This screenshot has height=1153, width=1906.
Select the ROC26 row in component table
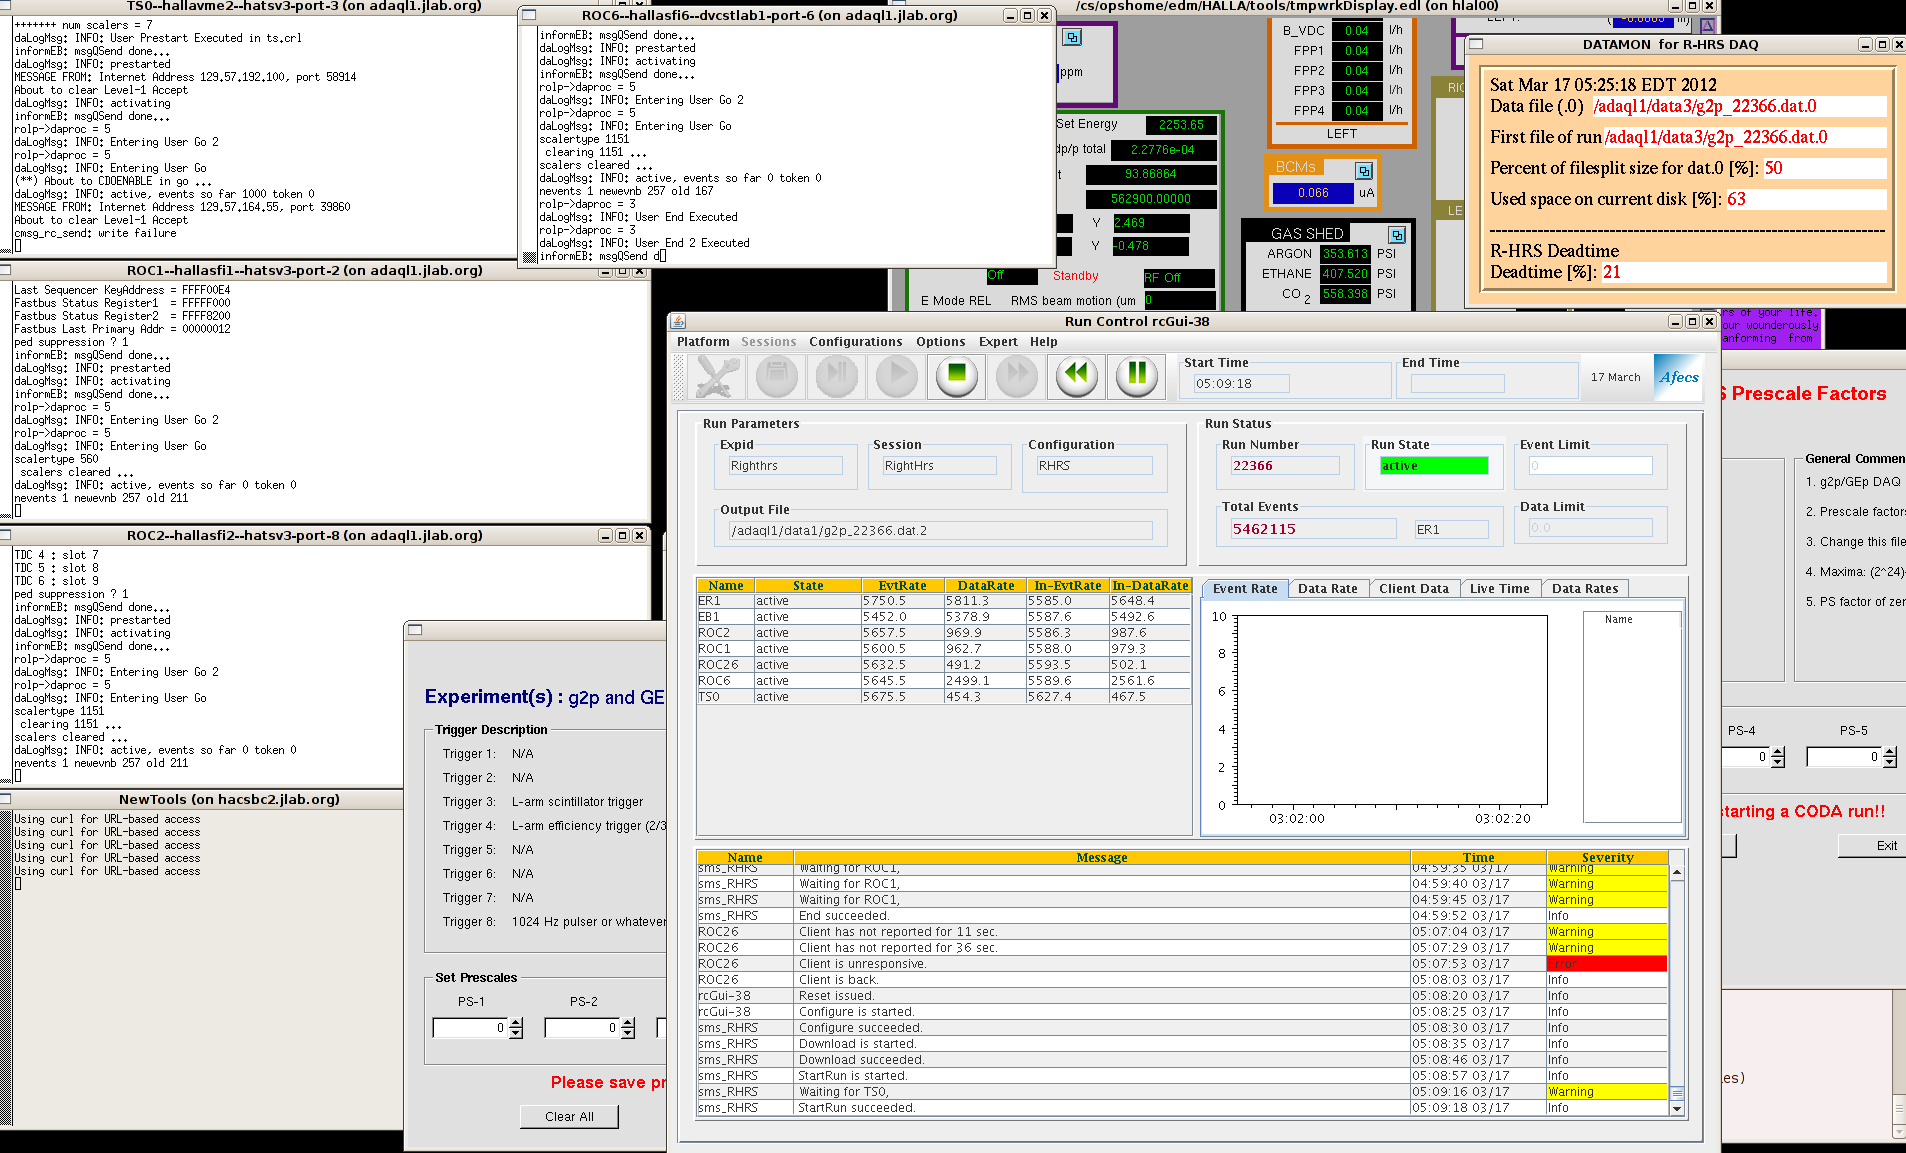943,665
